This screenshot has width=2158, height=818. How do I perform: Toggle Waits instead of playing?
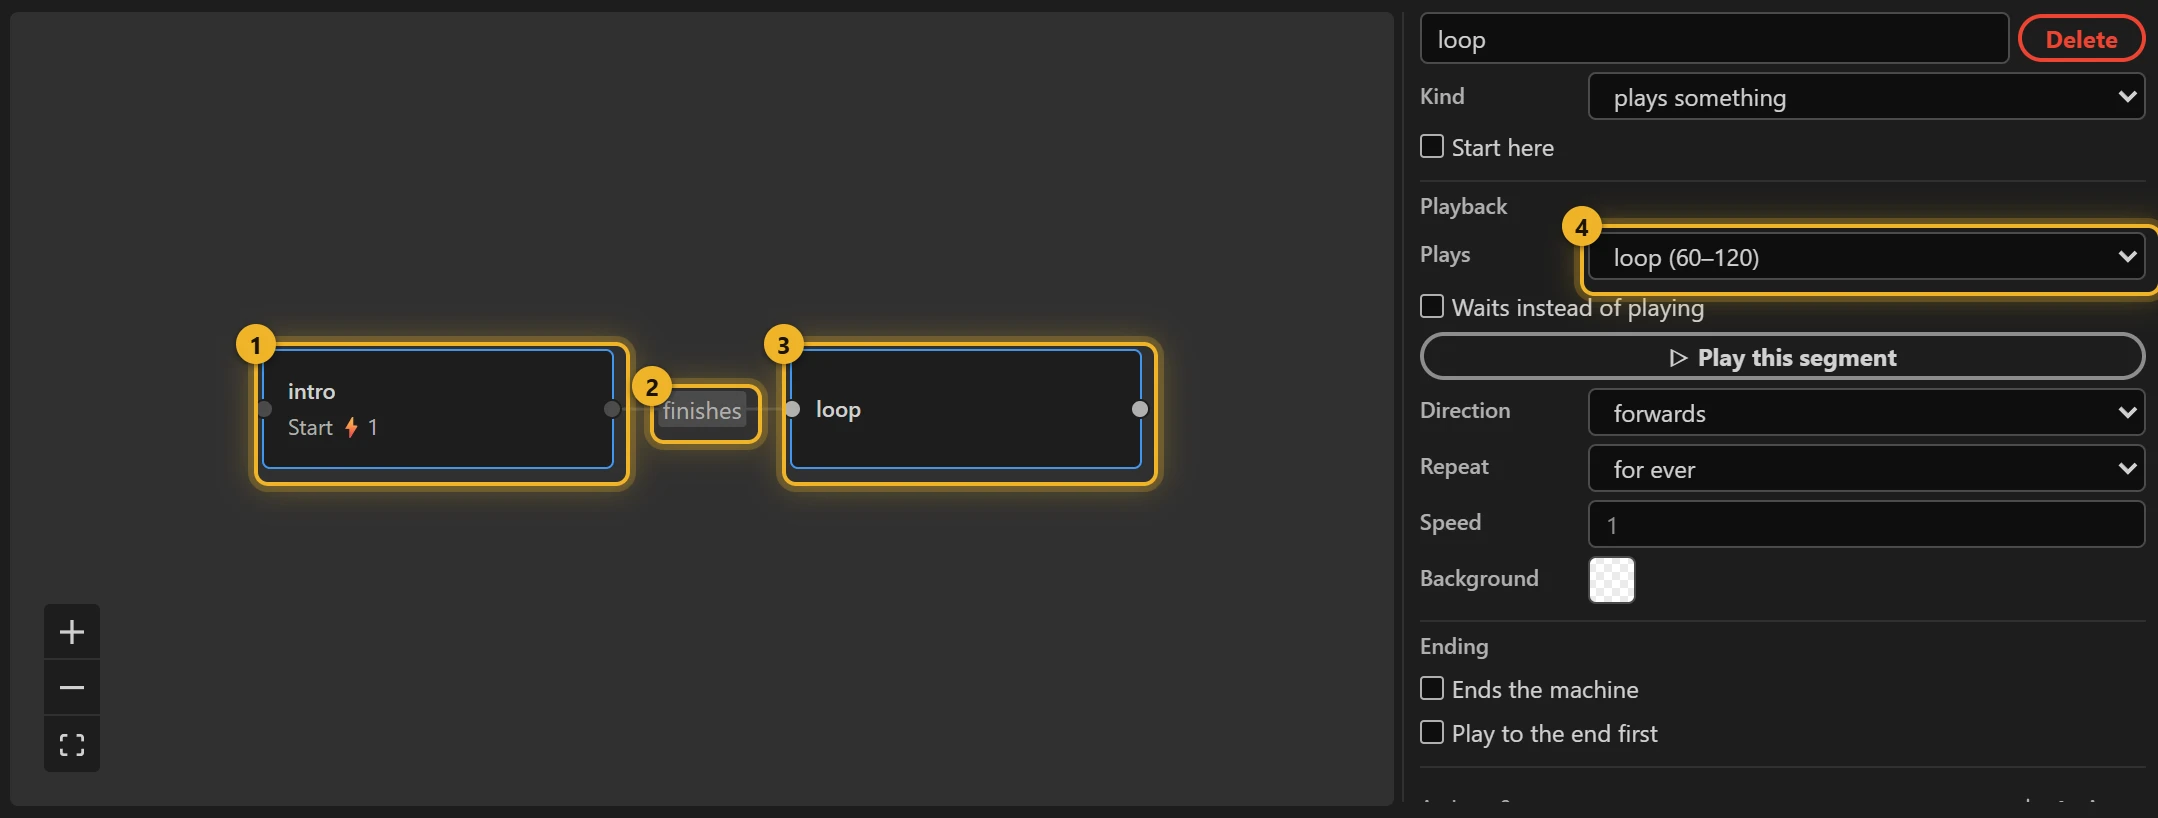coord(1432,306)
